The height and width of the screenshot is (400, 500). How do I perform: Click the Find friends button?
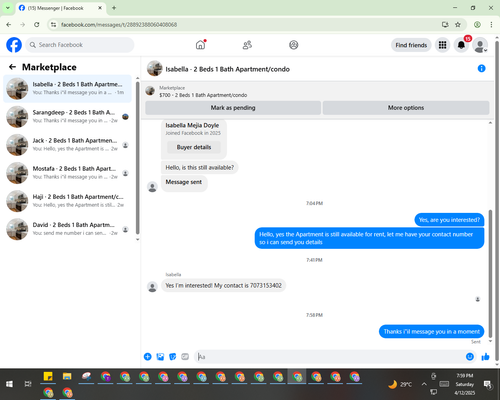click(411, 45)
